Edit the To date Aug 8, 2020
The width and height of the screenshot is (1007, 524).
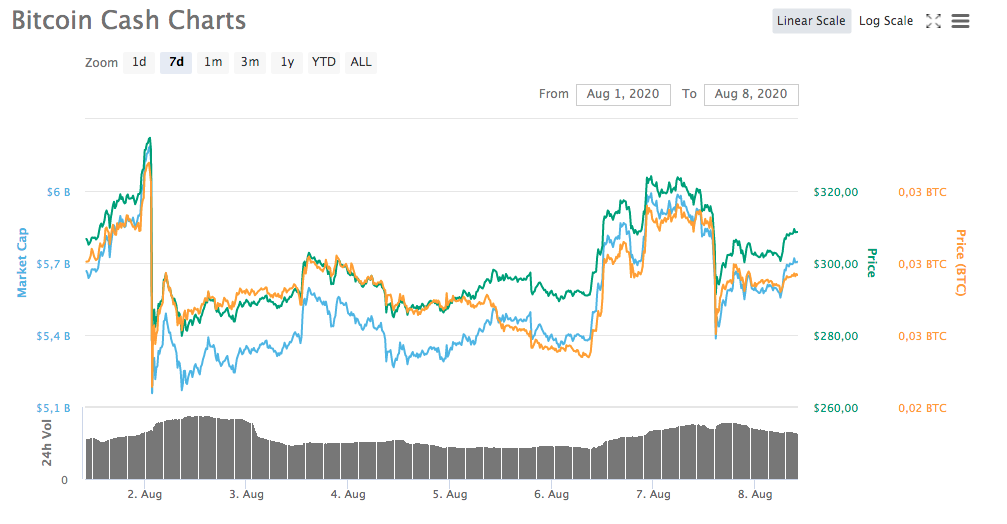click(751, 94)
